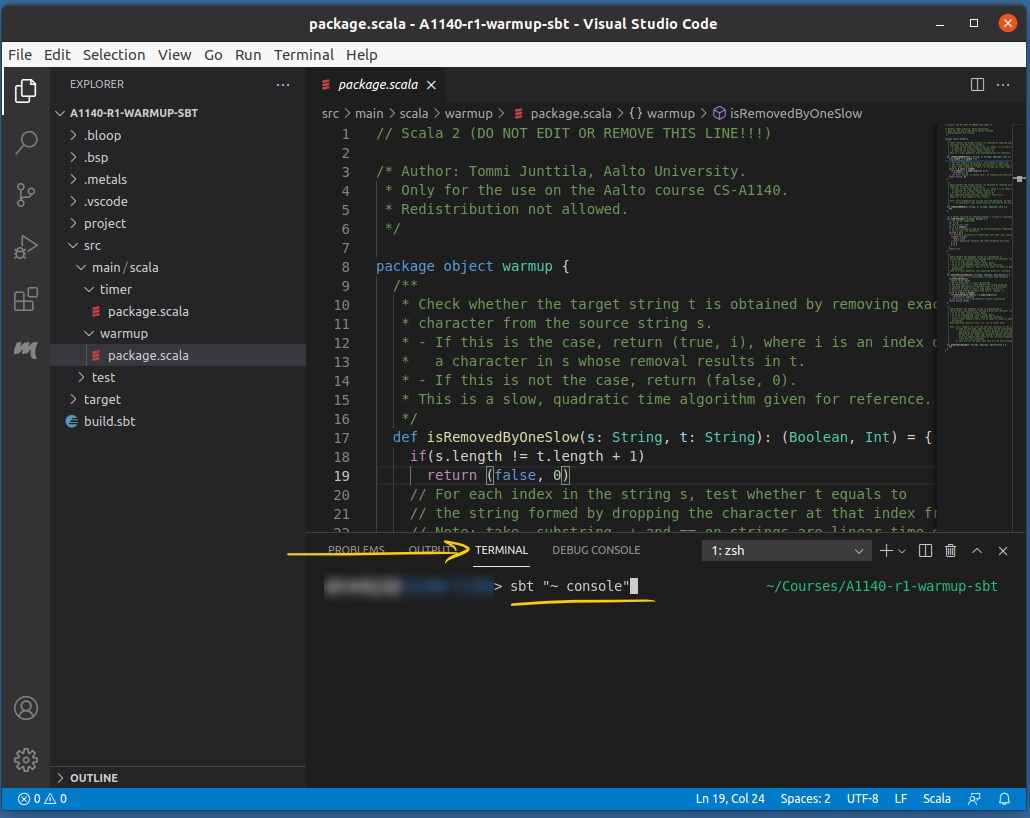
Task: Open the notifications bell in status bar
Action: point(1004,799)
